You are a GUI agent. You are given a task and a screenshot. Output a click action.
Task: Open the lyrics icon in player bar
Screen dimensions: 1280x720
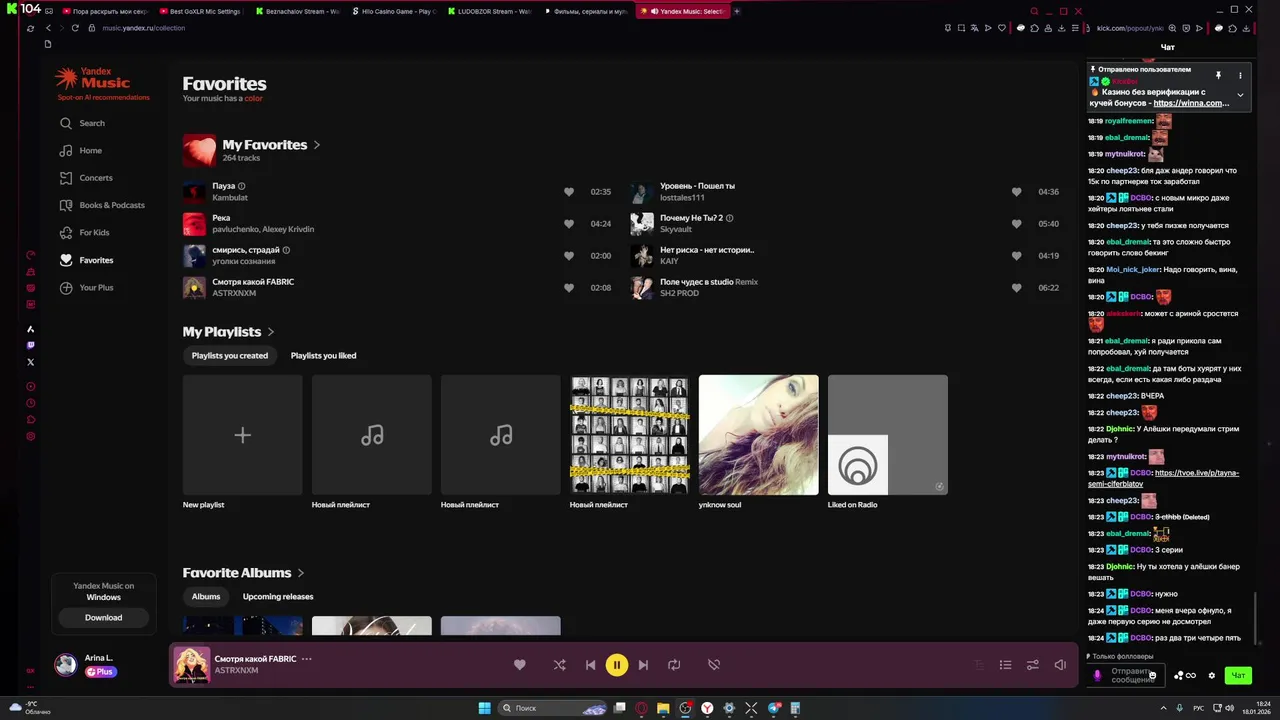(978, 665)
